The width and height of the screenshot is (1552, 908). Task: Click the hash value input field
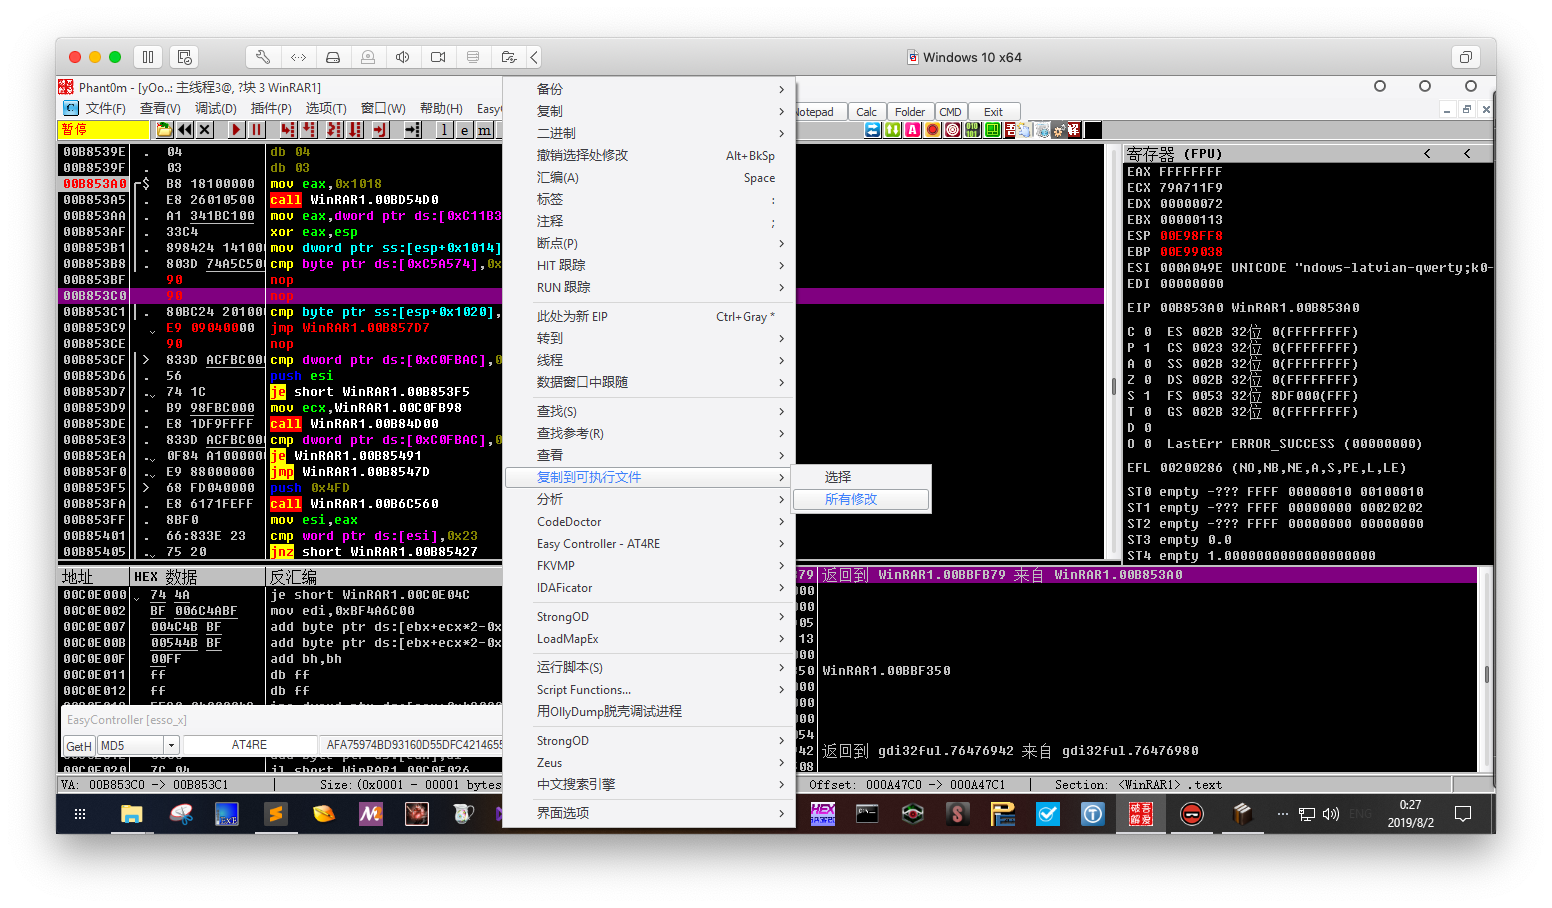(x=412, y=745)
